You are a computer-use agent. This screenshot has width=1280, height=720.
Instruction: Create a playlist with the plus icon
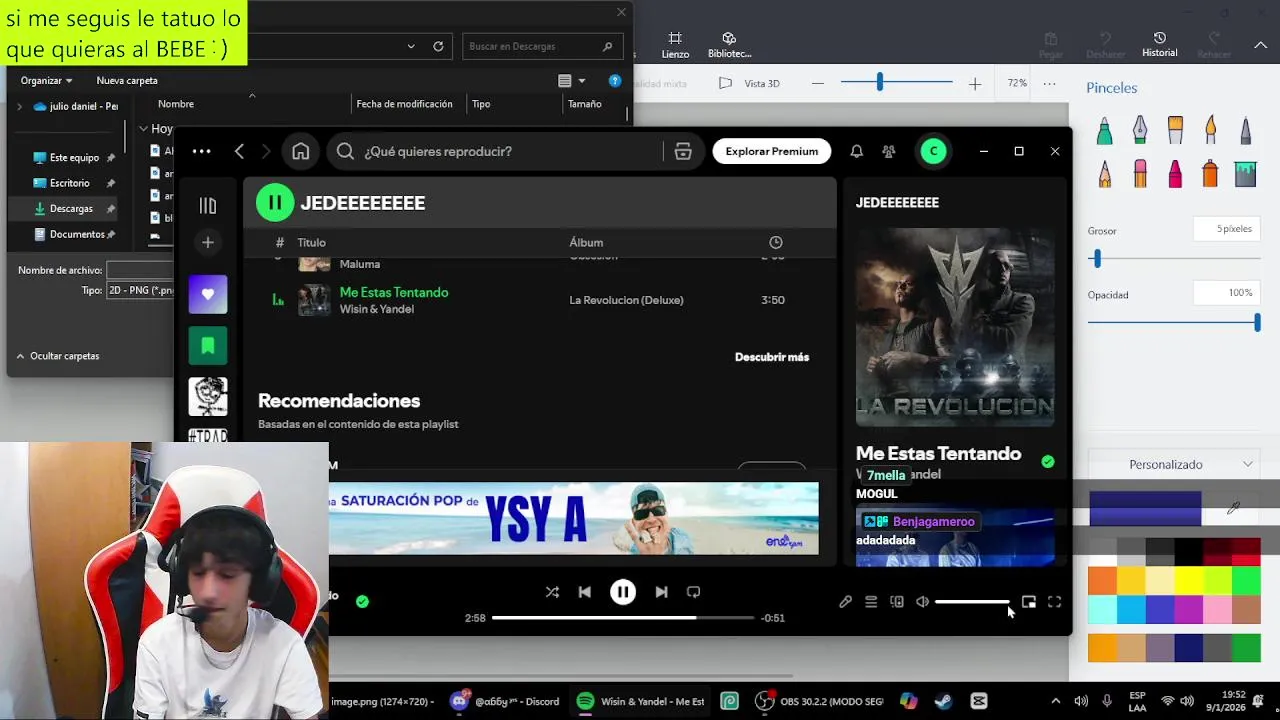(x=208, y=242)
